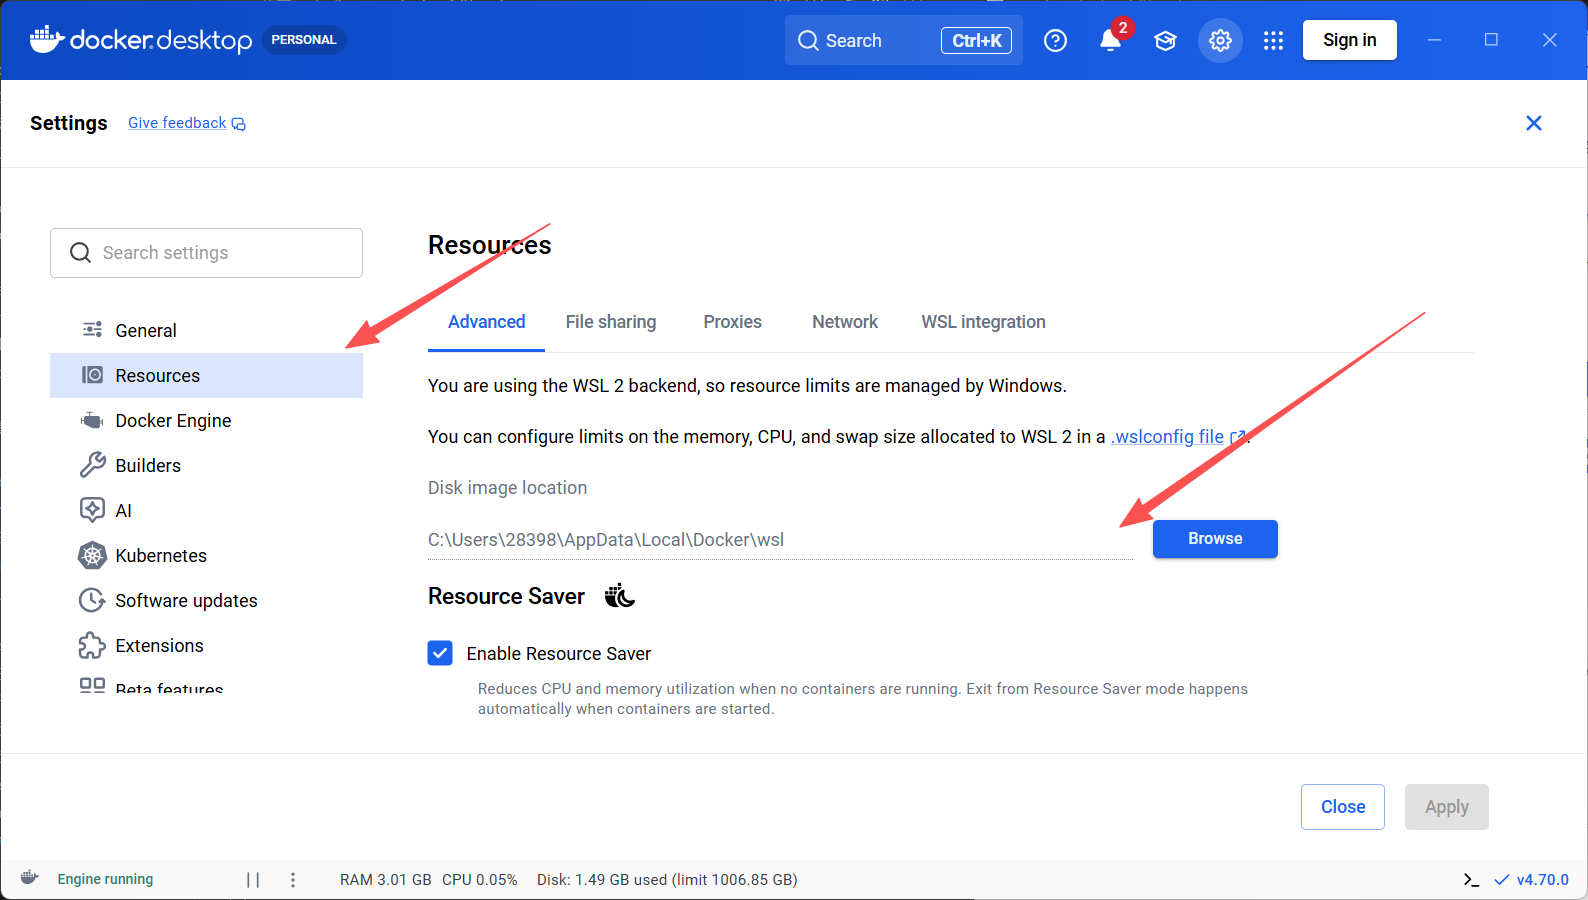This screenshot has height=900, width=1588.
Task: Click the Disk image location path field
Action: 780,540
